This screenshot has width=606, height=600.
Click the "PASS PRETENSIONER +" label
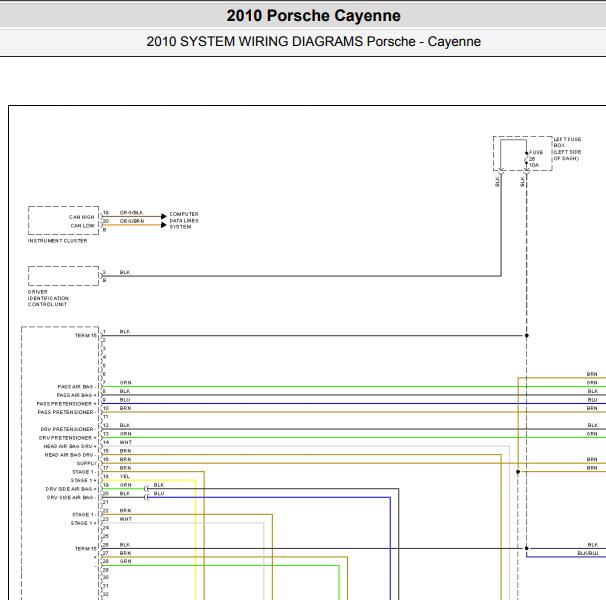point(66,404)
